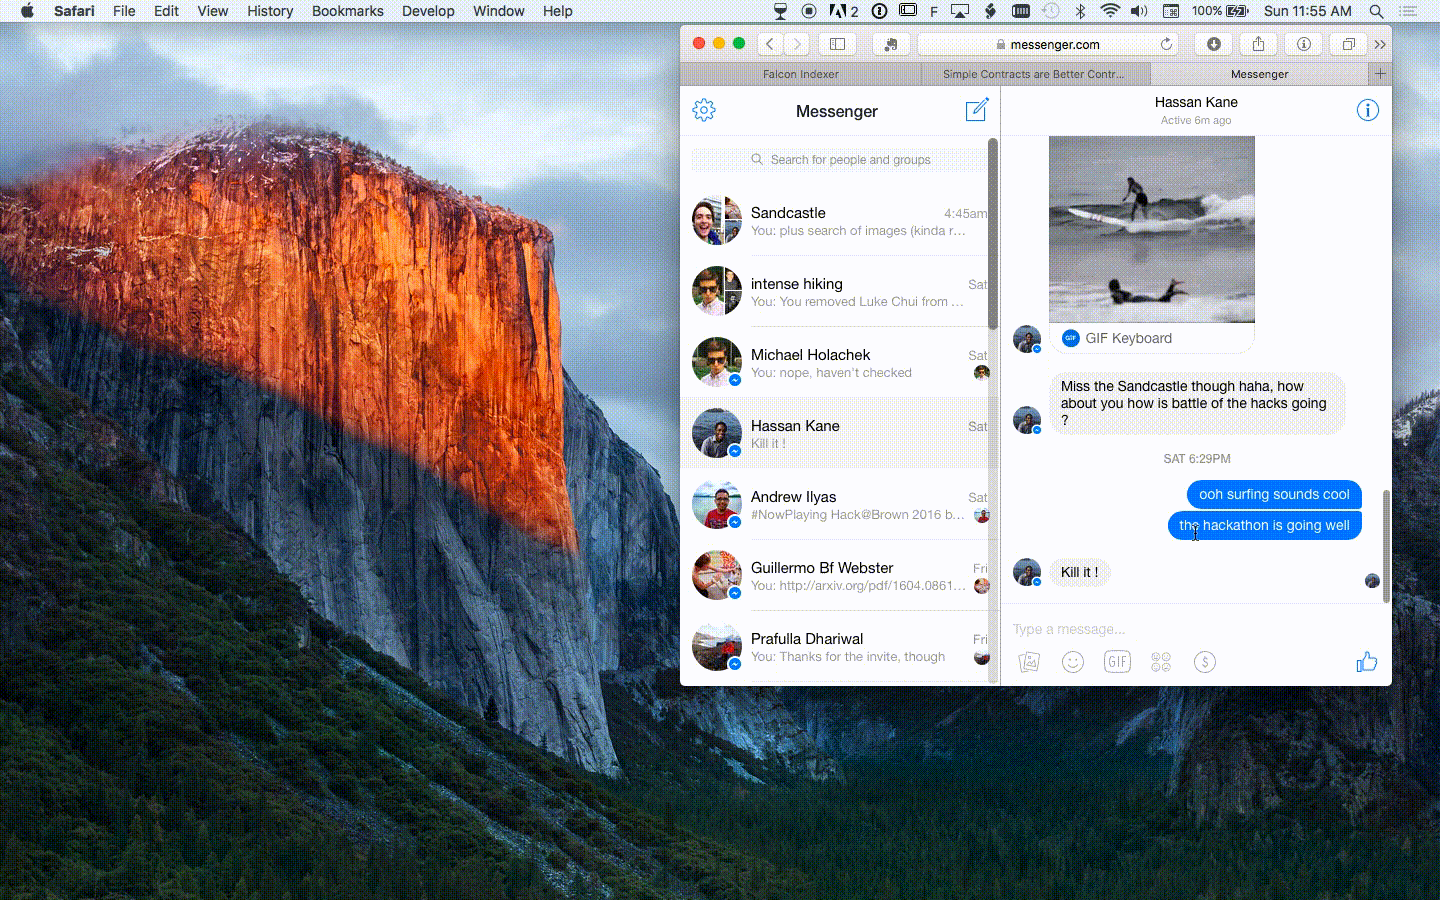Switch to the Falcon Indexer tab
This screenshot has width=1440, height=900.
point(800,74)
